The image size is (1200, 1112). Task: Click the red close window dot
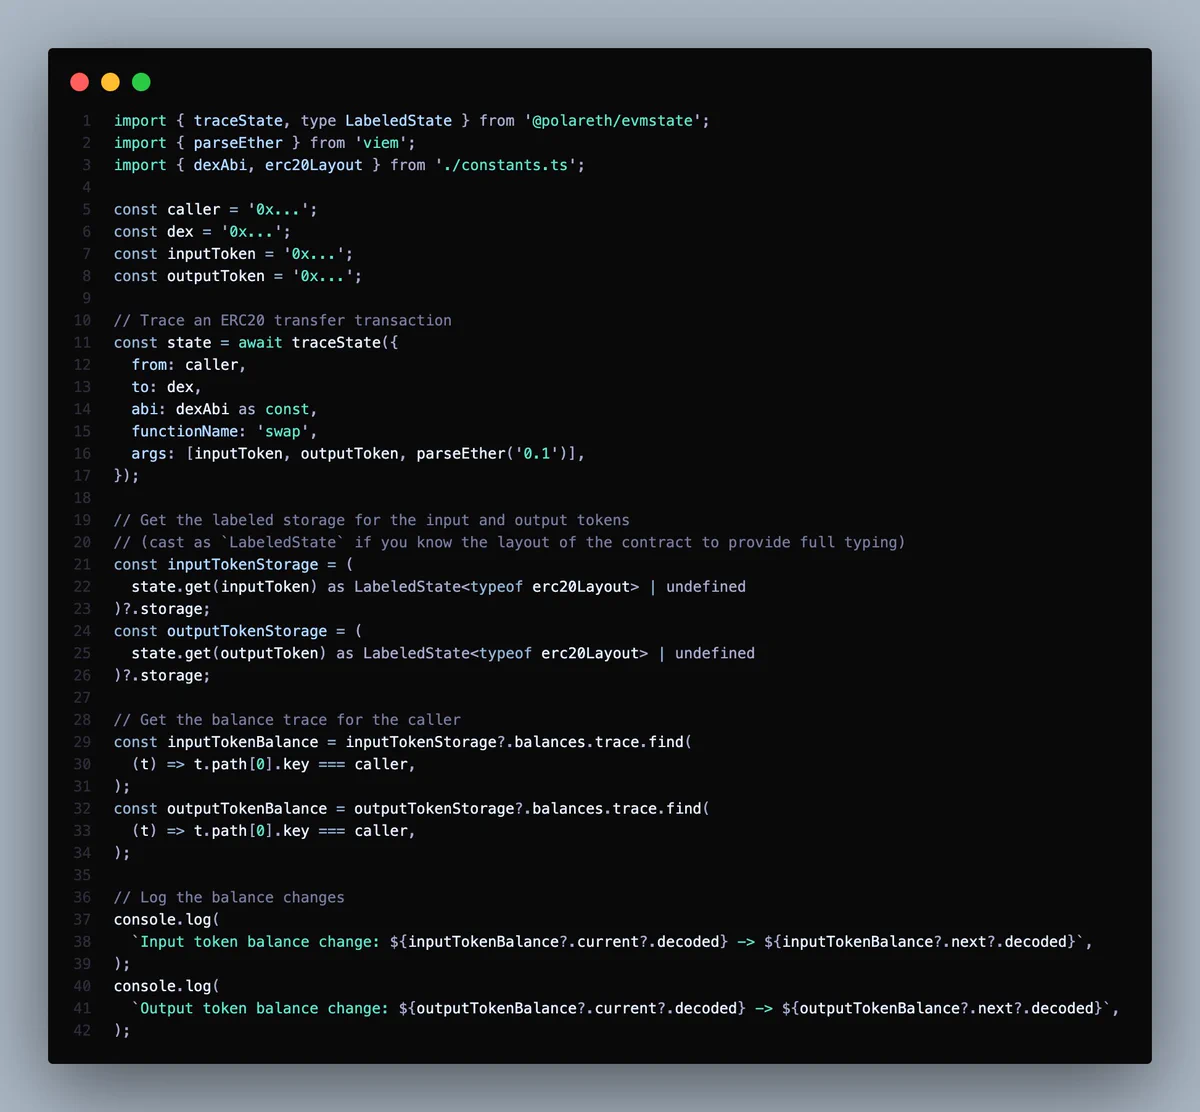(x=80, y=82)
